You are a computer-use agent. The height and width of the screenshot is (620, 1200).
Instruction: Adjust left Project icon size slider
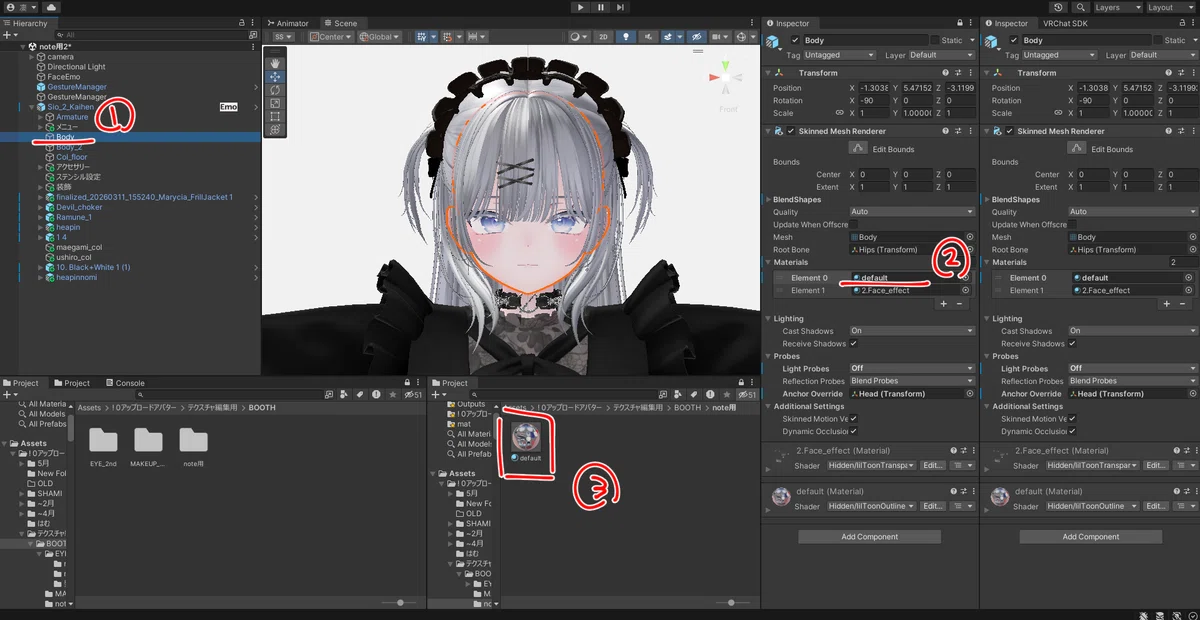point(400,602)
